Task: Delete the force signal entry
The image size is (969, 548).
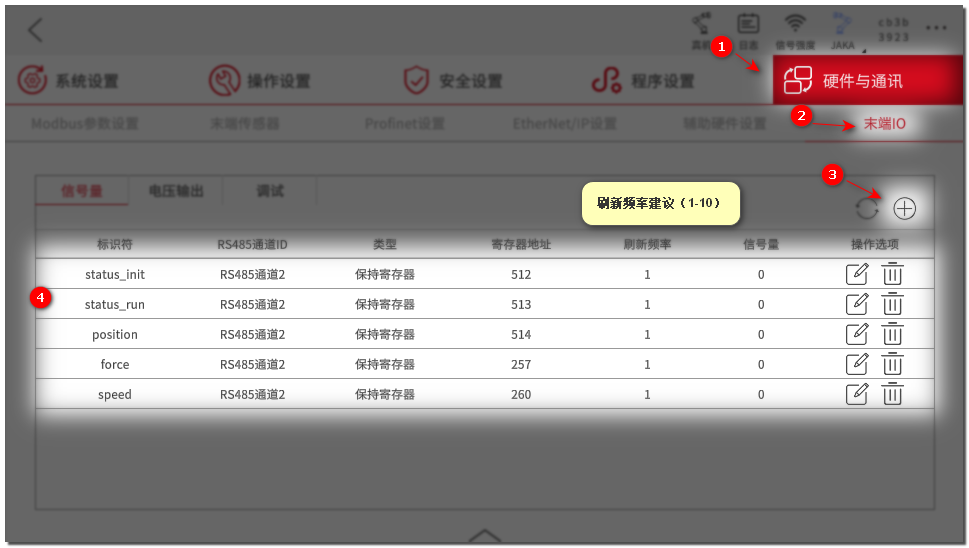Action: point(892,364)
